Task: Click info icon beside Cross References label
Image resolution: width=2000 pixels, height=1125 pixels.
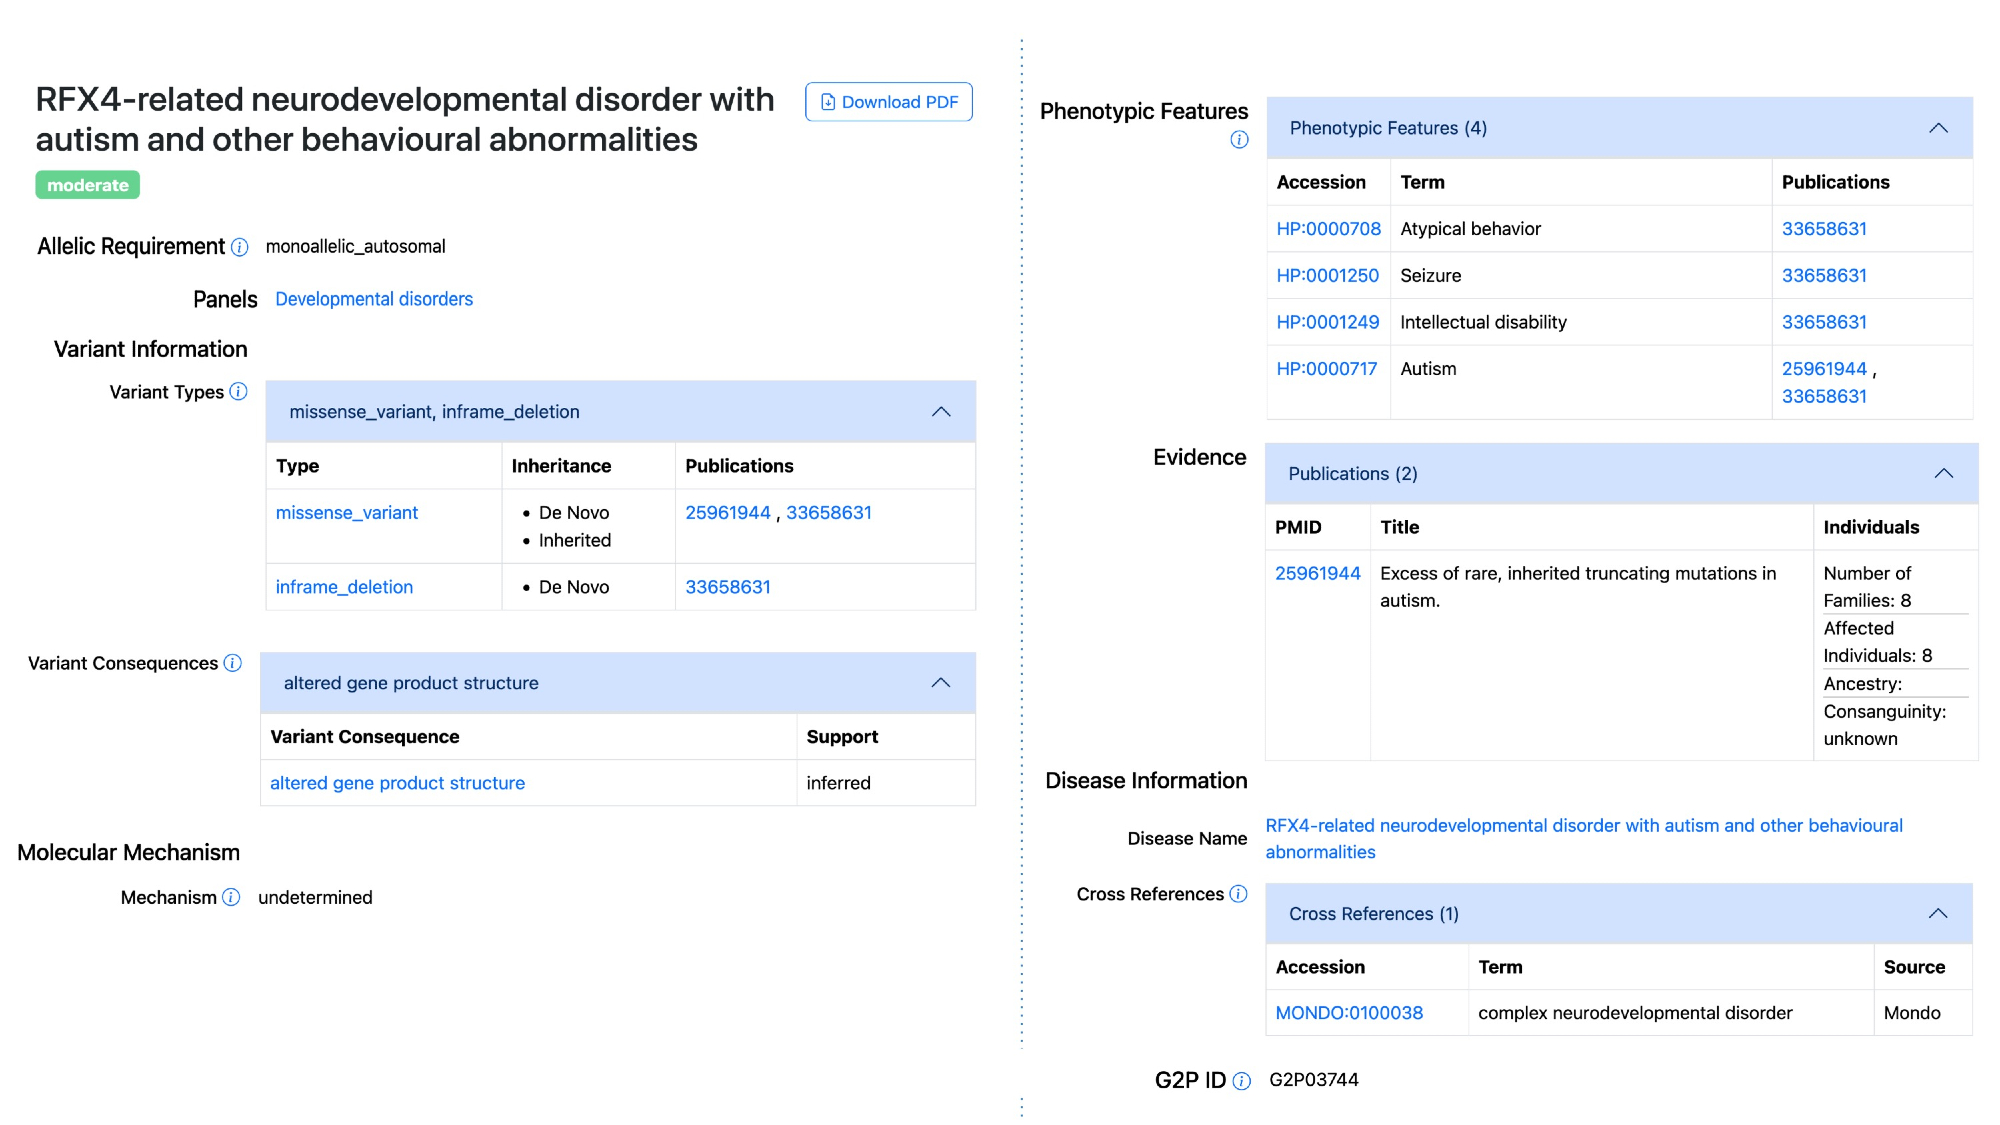Action: point(1238,894)
